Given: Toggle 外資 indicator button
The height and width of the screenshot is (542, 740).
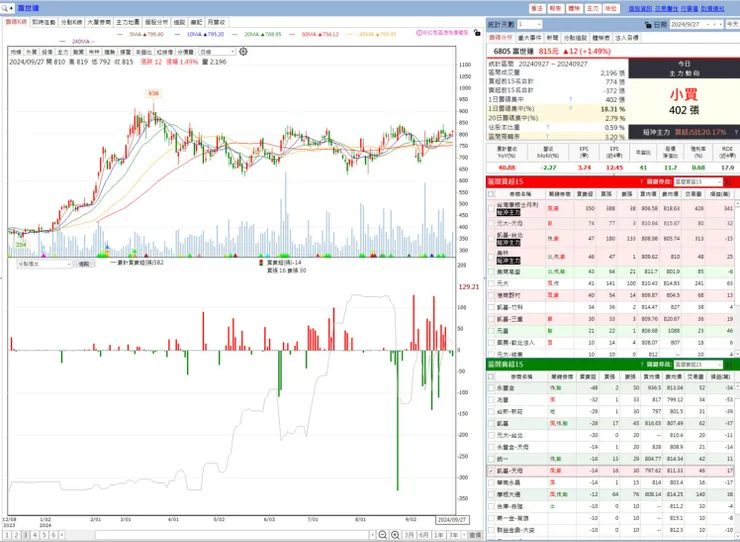Looking at the screenshot, I should tap(32, 52).
